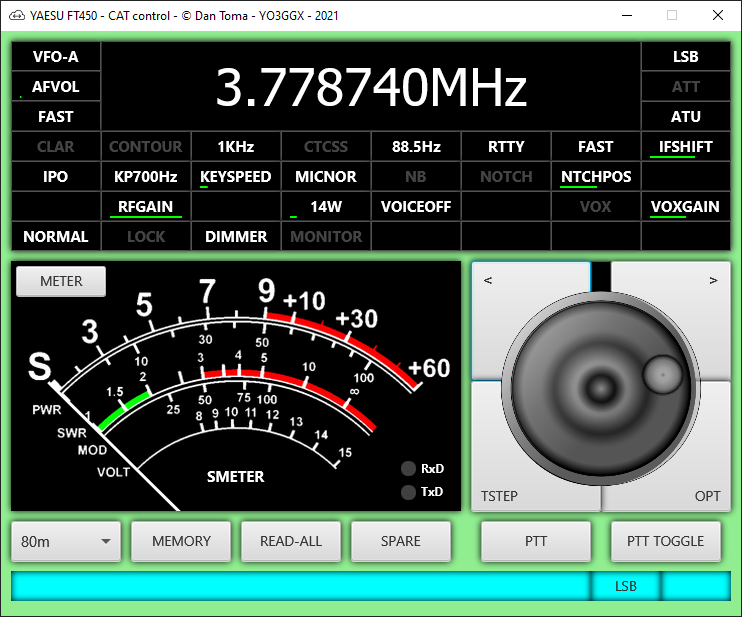Toggle the FAST tuning cell under AFVOL

(x=56, y=116)
